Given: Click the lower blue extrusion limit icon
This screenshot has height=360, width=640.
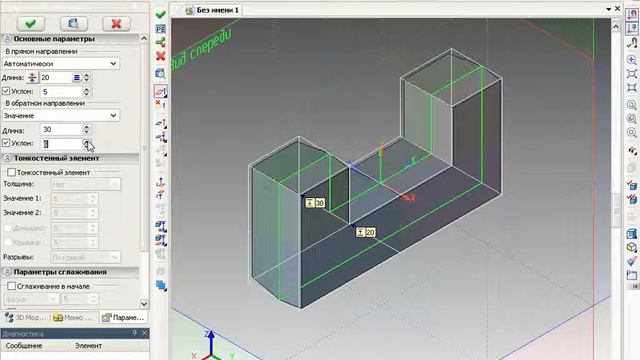Looking at the screenshot, I should tap(160, 240).
